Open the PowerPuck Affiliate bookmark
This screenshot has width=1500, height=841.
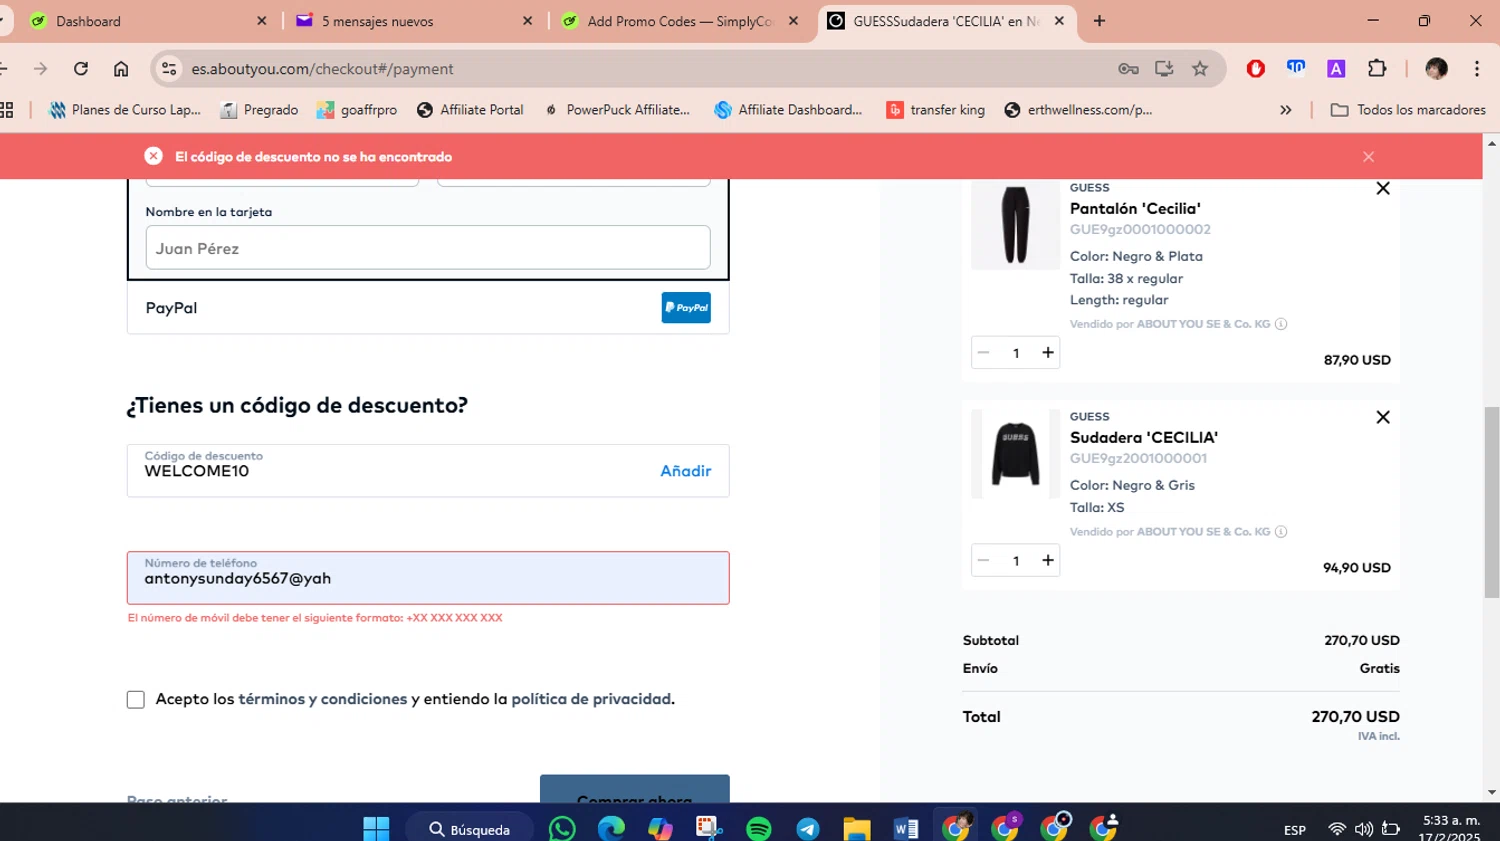coord(617,110)
